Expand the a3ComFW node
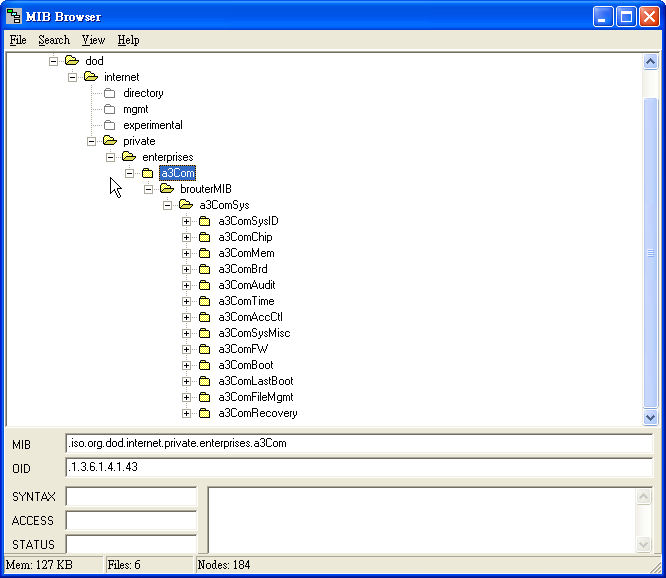Screen dimensions: 666x578 point(186,350)
